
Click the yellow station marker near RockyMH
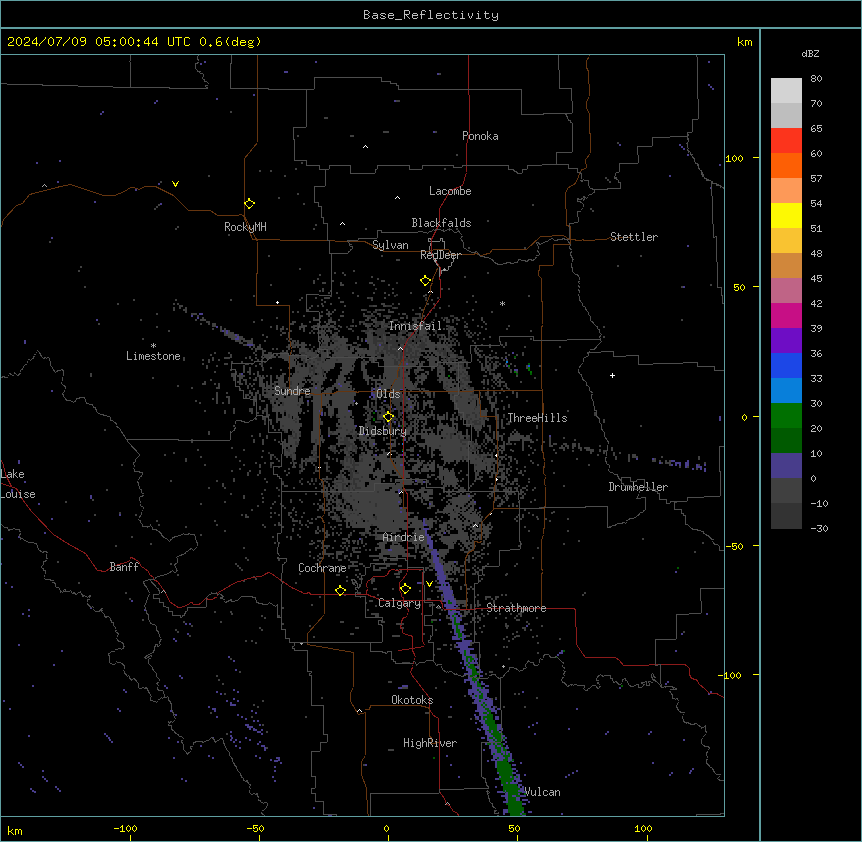[x=249, y=203]
